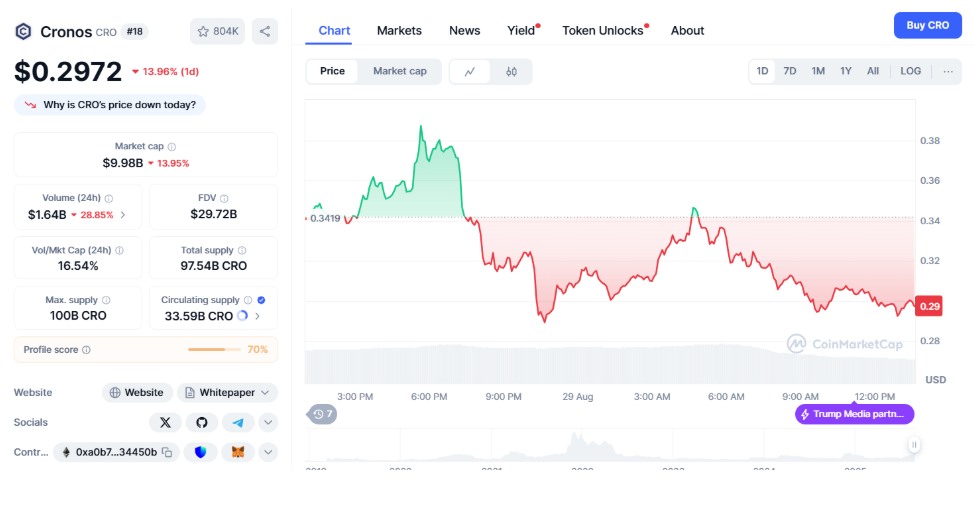The image size is (974, 506).
Task: Open the Website link
Action: pyautogui.click(x=137, y=392)
